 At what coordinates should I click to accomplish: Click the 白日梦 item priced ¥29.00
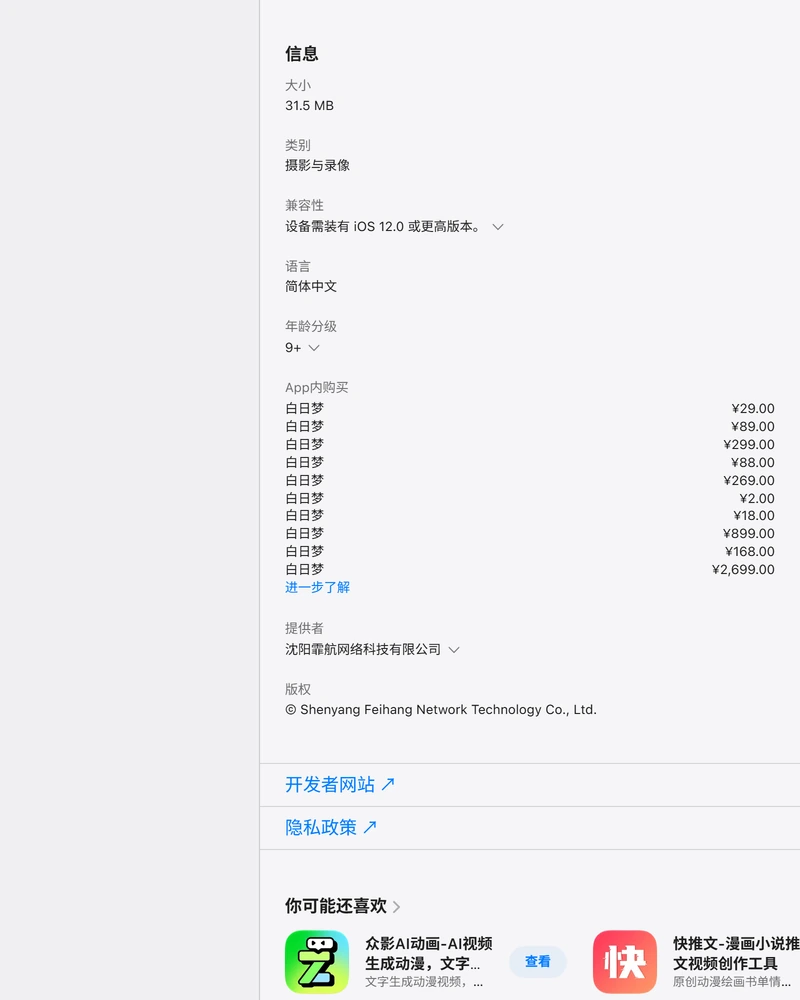click(x=304, y=408)
